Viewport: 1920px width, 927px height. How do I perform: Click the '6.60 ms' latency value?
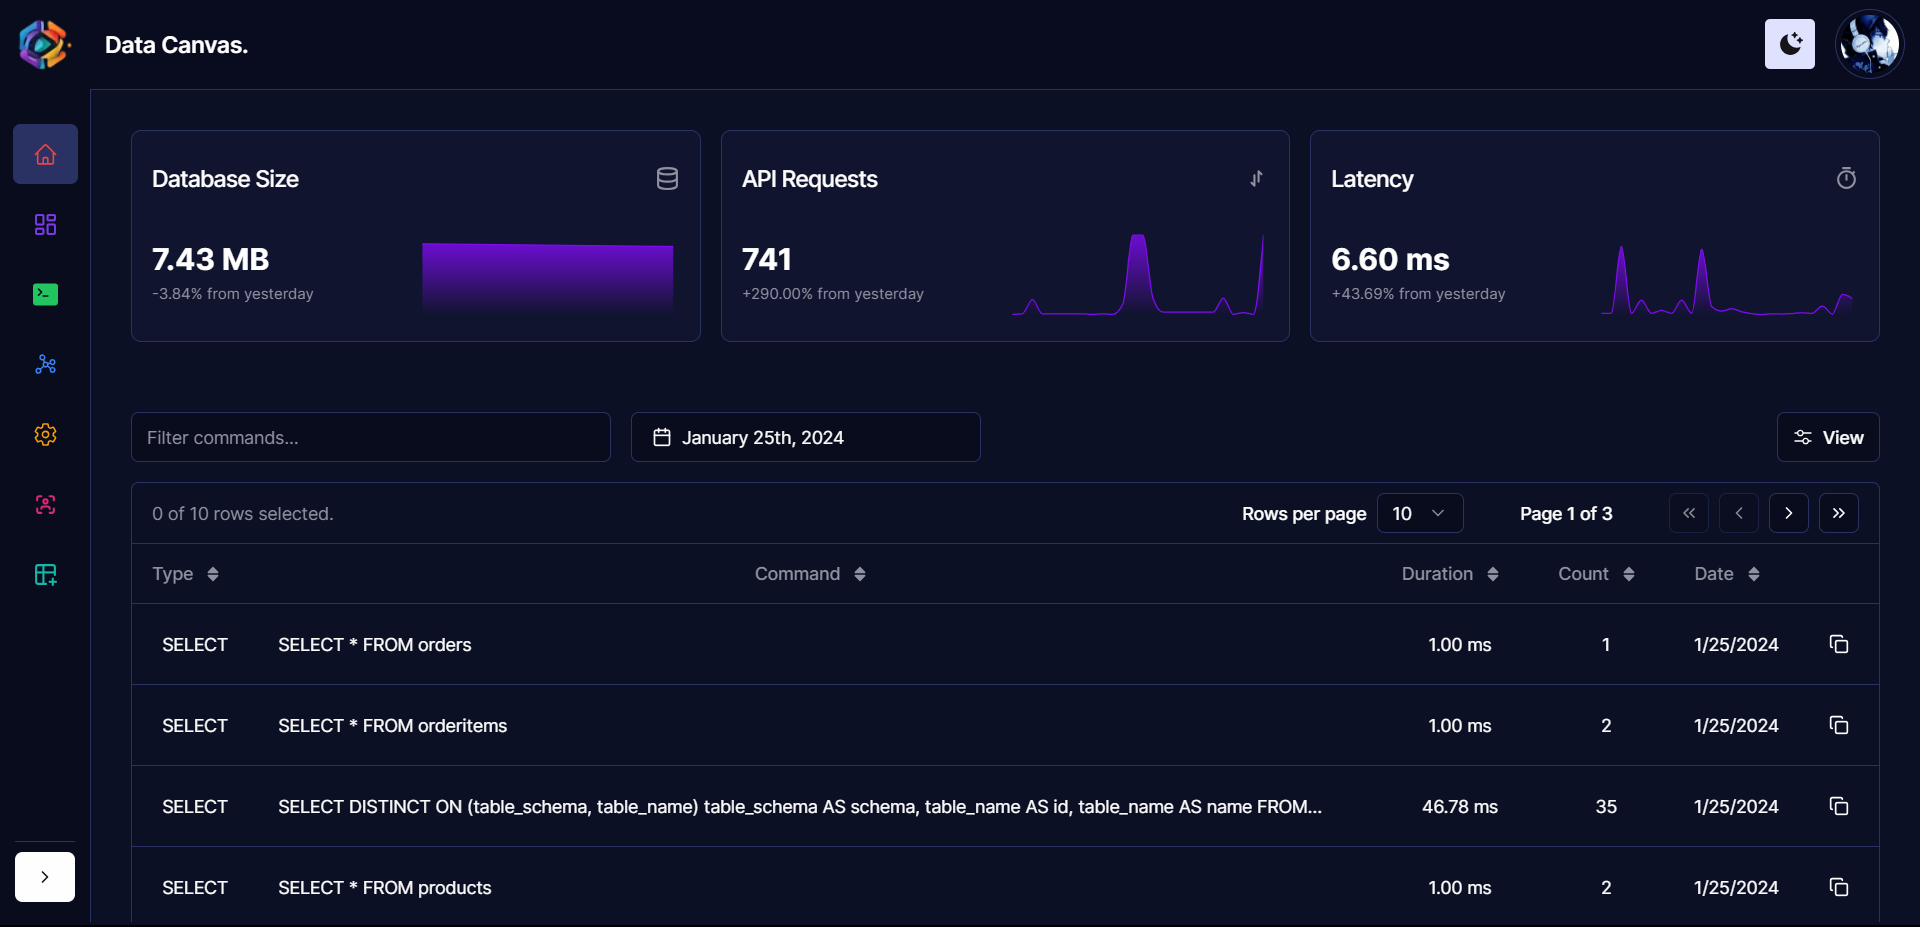1390,260
